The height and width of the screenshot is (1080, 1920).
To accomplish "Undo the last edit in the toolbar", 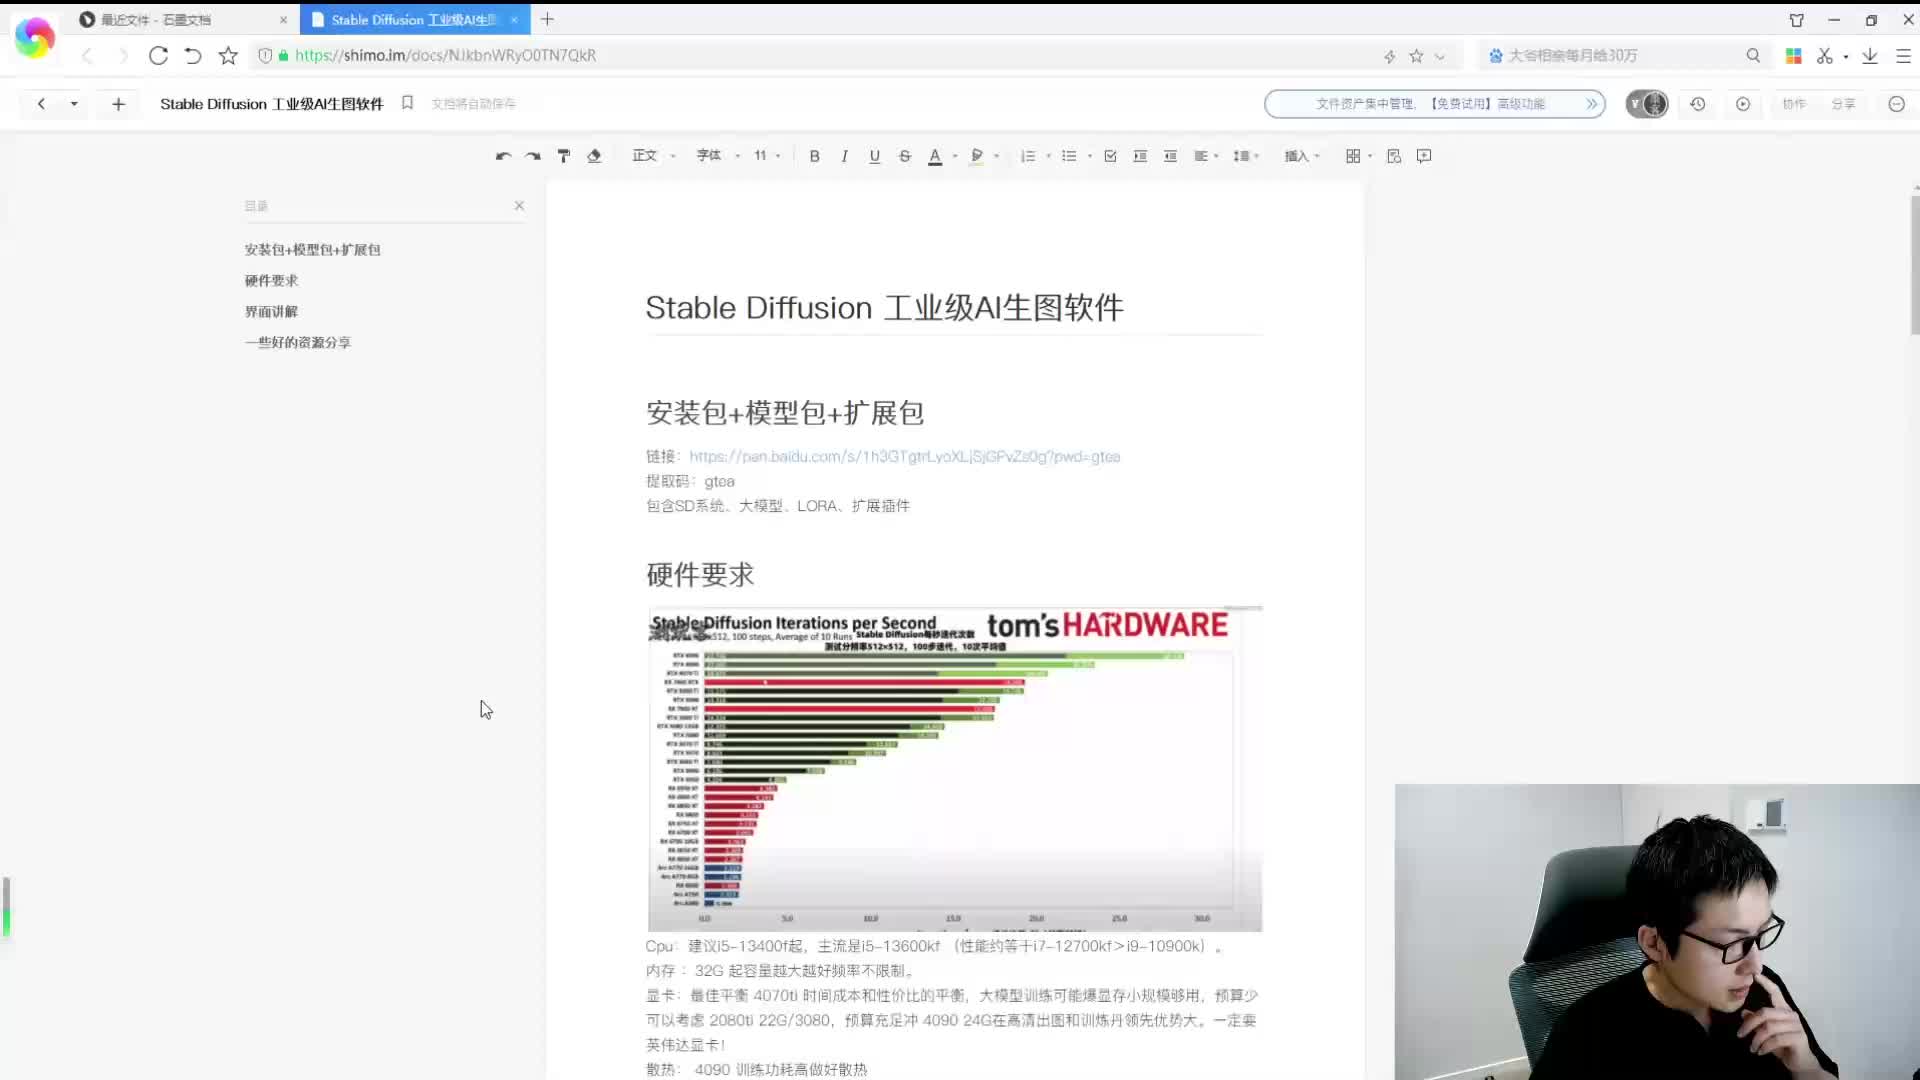I will [x=503, y=156].
